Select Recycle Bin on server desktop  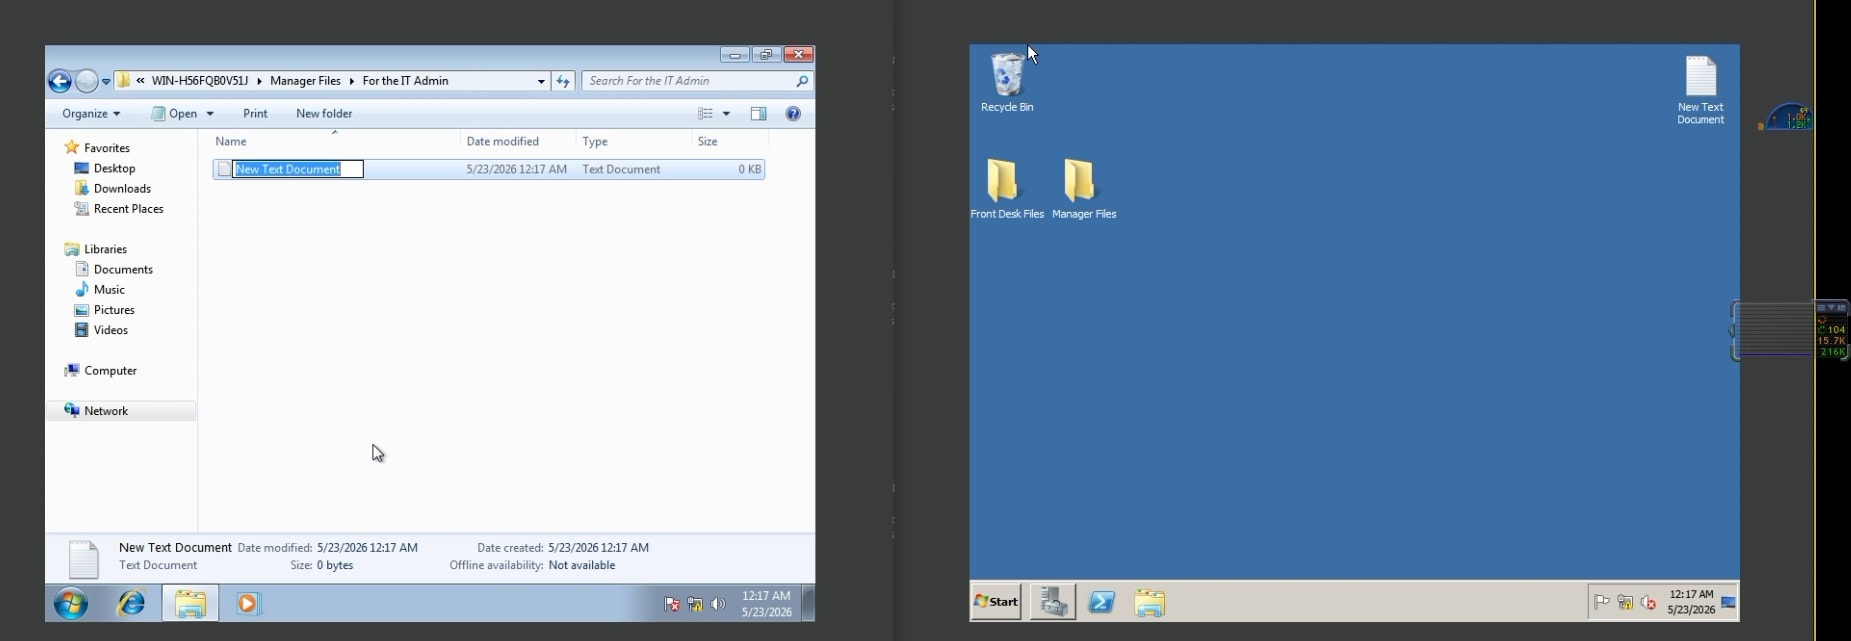pyautogui.click(x=1007, y=82)
